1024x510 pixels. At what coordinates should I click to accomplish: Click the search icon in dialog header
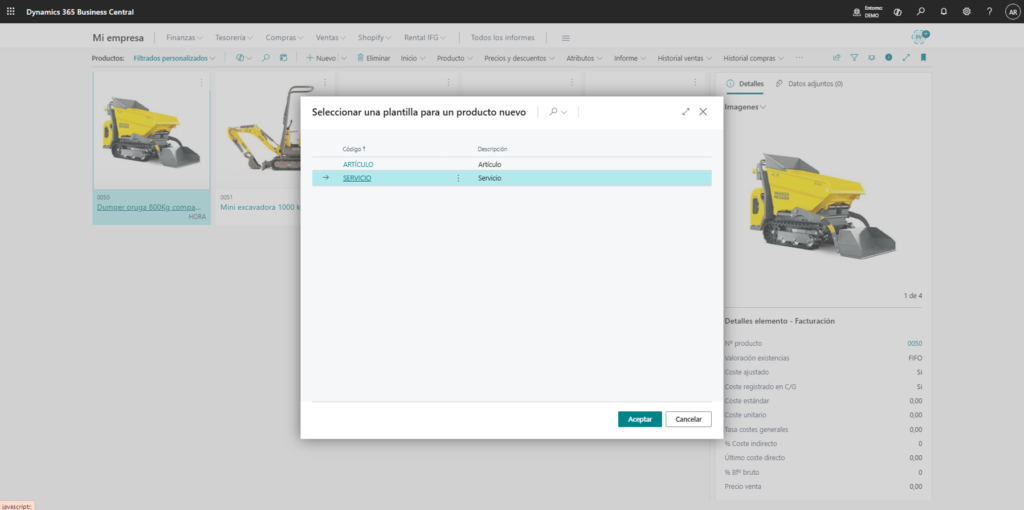pyautogui.click(x=552, y=112)
